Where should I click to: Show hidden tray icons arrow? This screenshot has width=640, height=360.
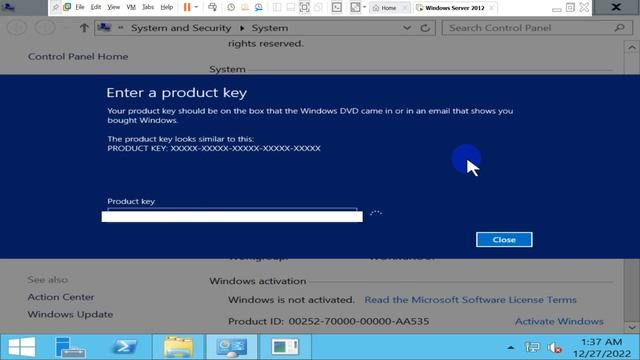click(x=511, y=347)
